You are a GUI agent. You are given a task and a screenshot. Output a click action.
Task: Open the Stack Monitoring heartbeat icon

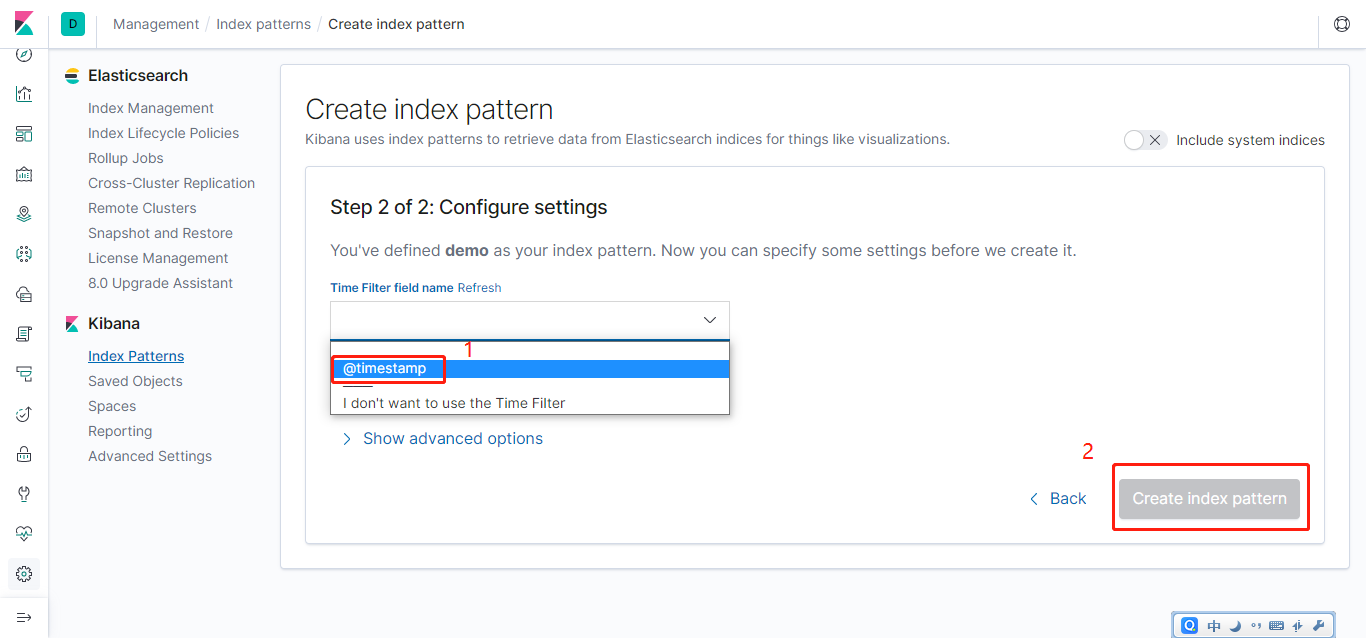24,534
